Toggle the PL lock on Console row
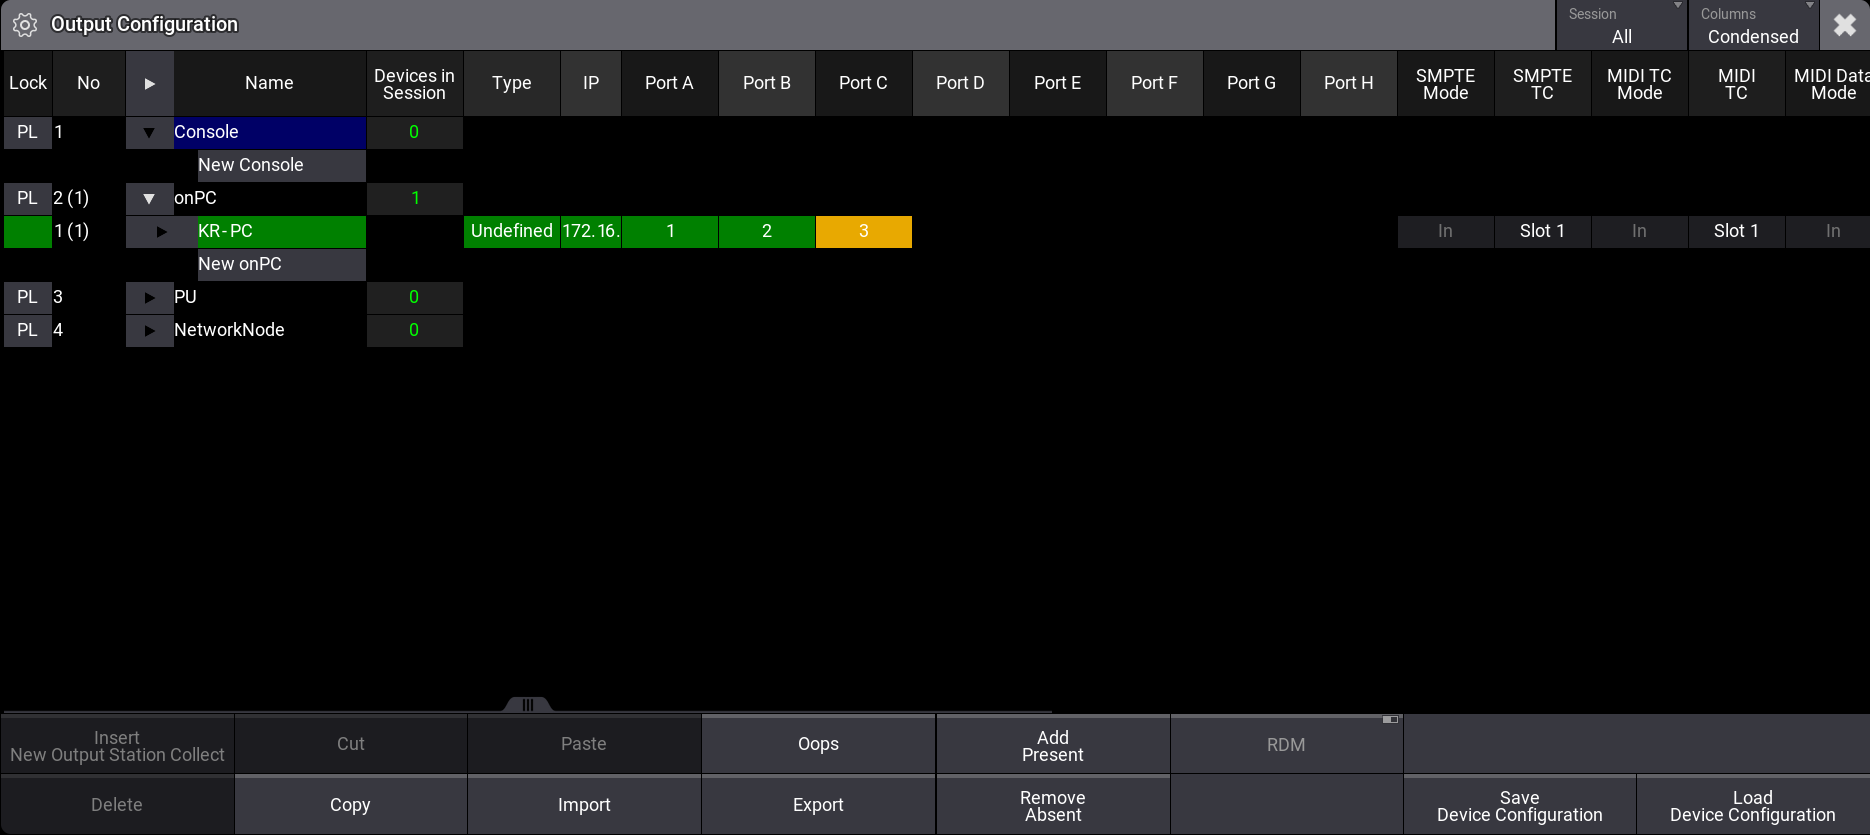 tap(27, 133)
